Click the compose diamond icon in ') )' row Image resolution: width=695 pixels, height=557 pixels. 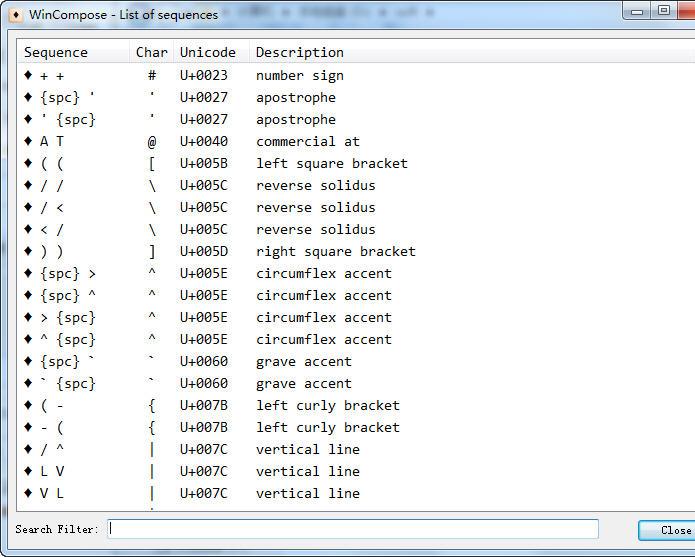(x=28, y=251)
